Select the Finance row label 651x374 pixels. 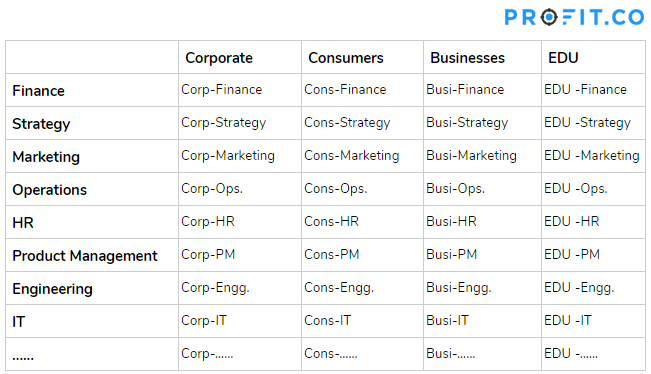click(38, 91)
